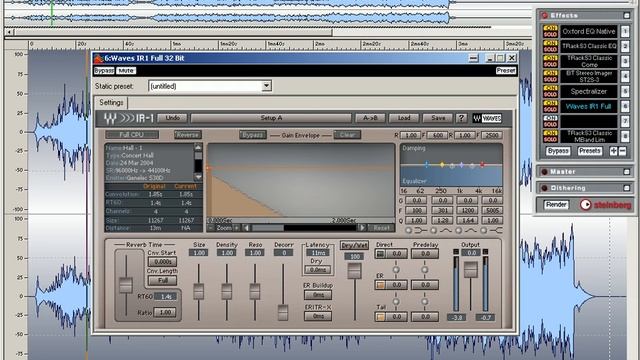Select the Settings tab
640x360 pixels.
tap(111, 103)
